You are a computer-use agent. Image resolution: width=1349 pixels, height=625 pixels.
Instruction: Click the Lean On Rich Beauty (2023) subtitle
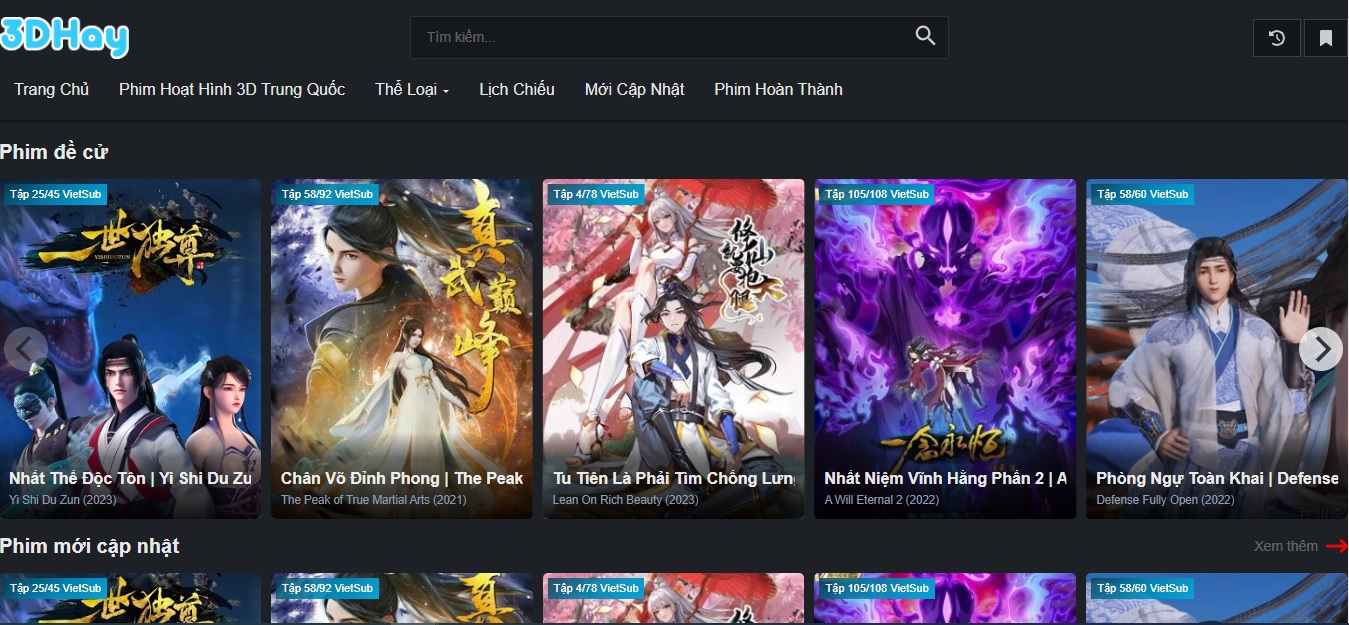point(625,500)
